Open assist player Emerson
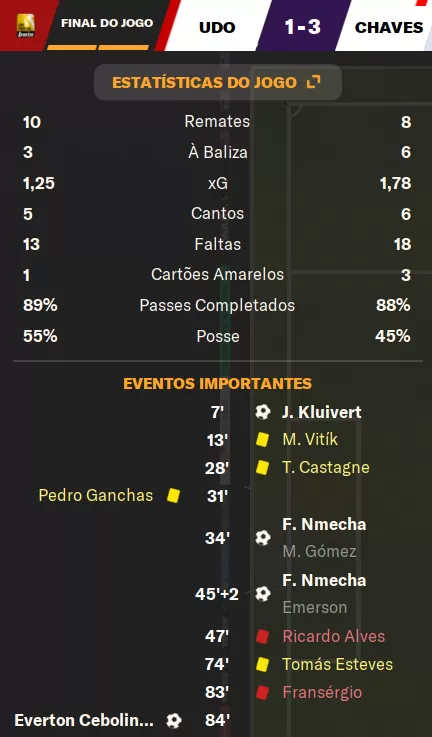Viewport: 432px width, 737px height. pos(314,607)
